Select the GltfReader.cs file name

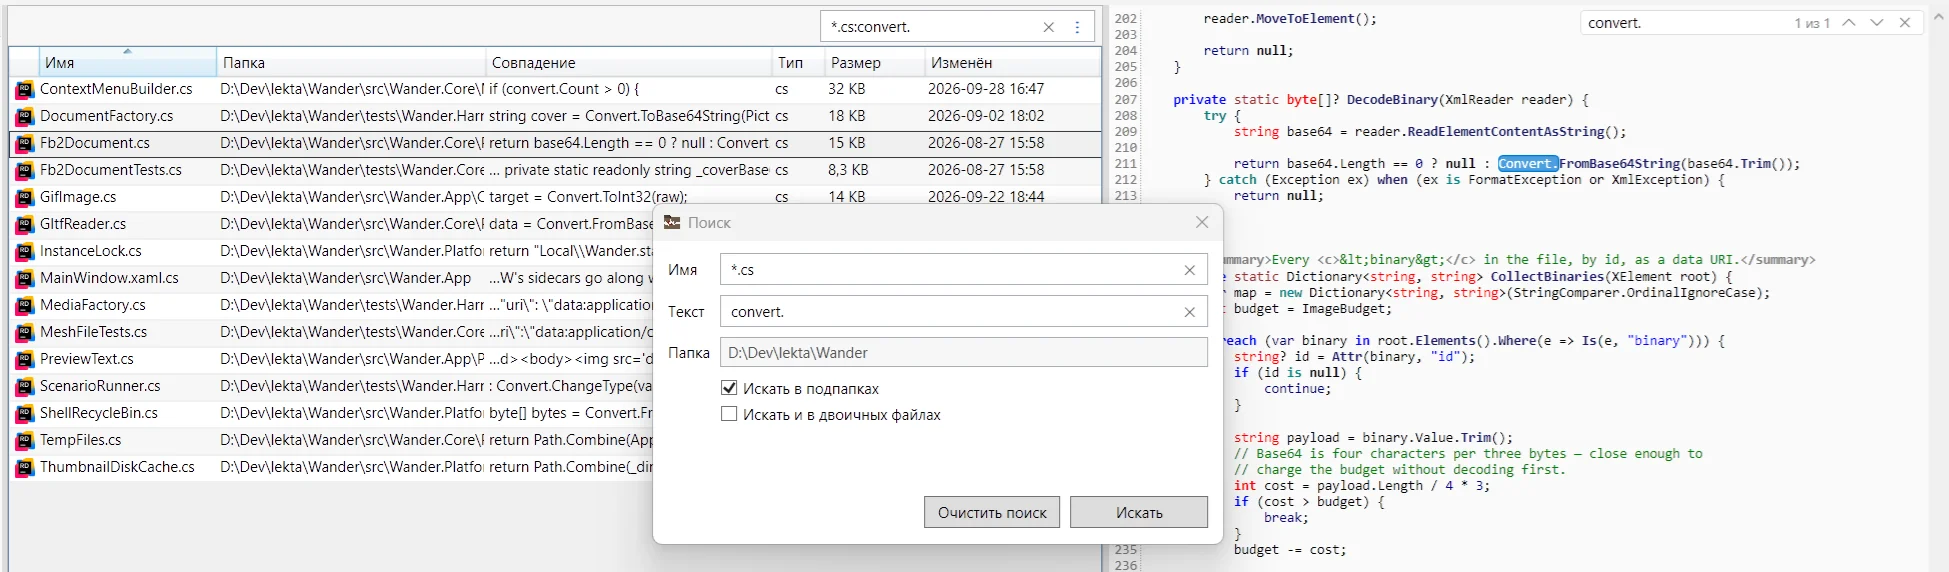coord(83,224)
